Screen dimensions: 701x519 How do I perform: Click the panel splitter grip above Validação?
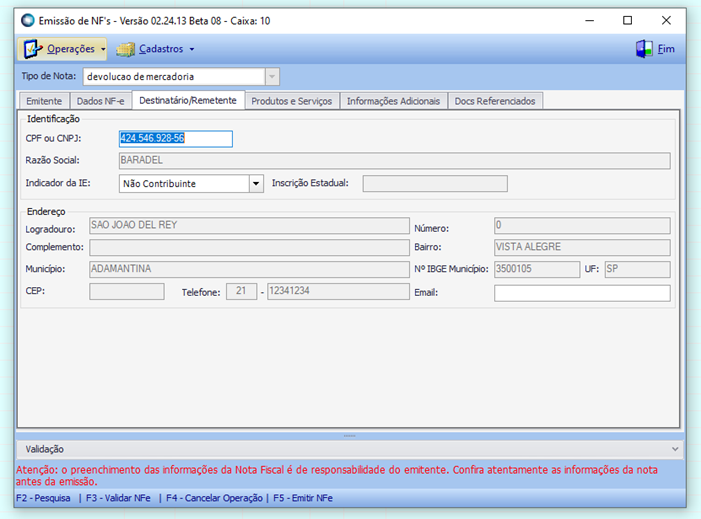click(x=350, y=436)
